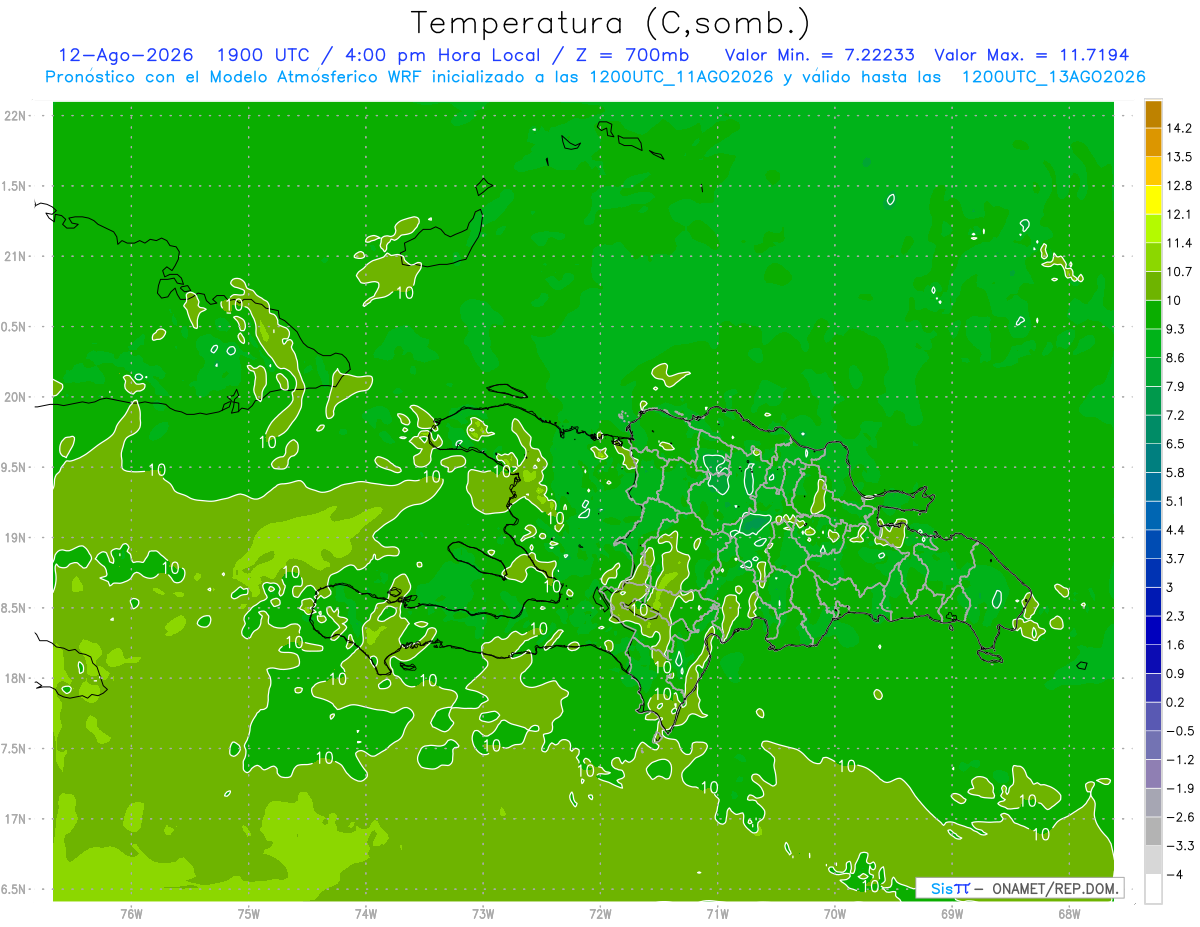Click the 69W longitude axis label
The height and width of the screenshot is (927, 1200).
[952, 914]
